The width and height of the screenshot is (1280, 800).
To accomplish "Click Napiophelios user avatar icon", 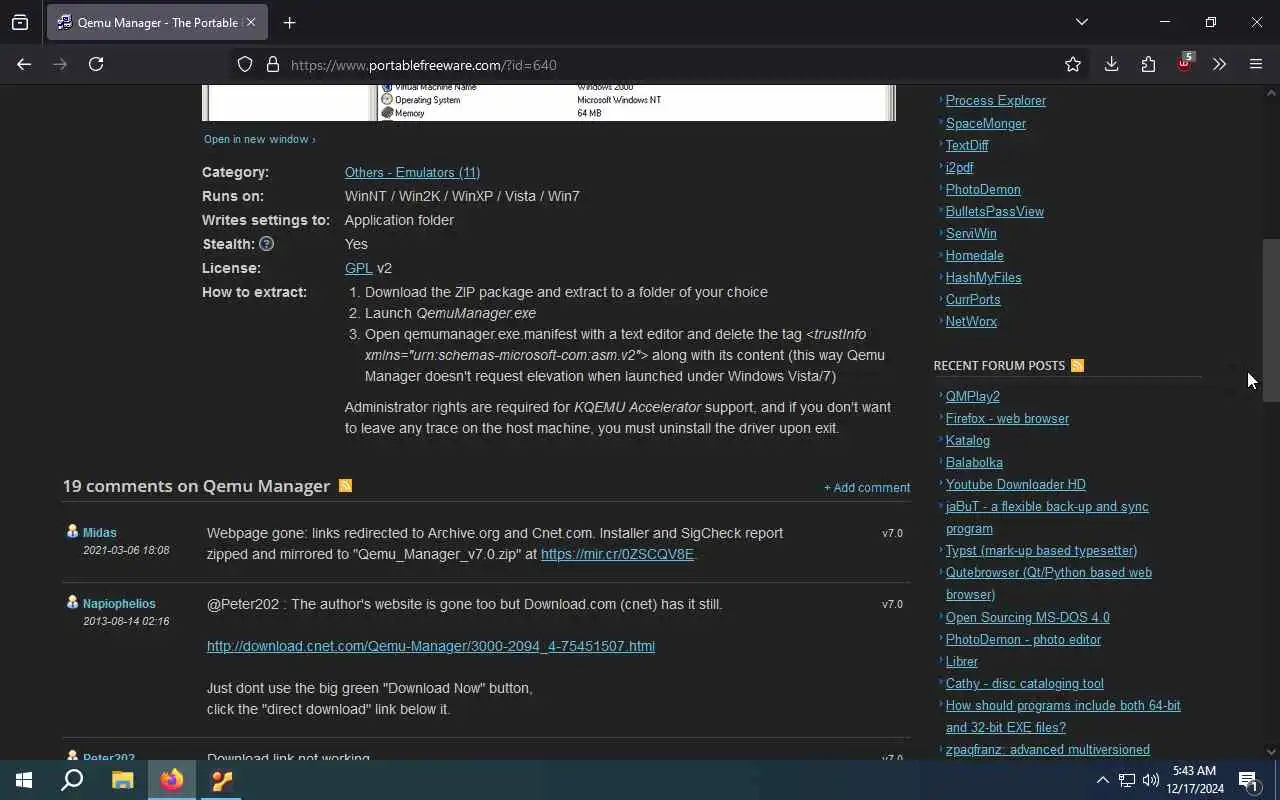I will 72,603.
